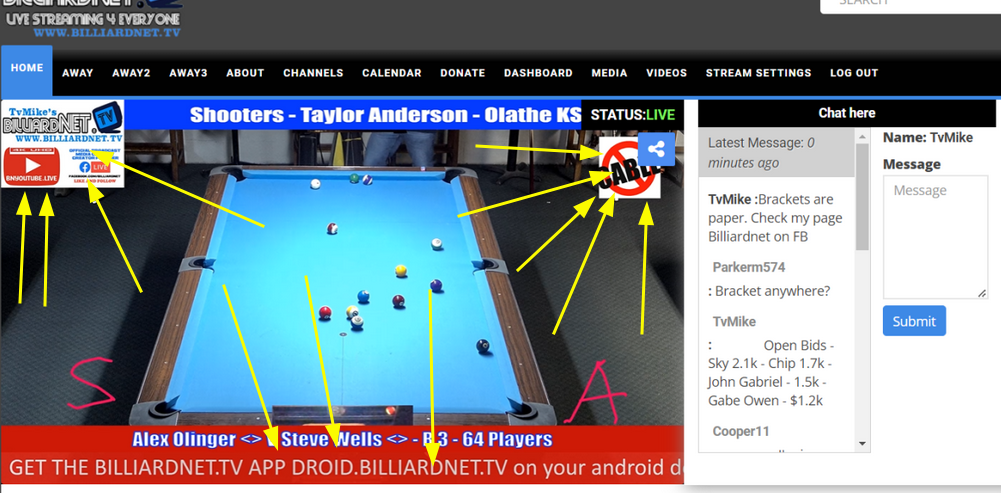Click the Open Bids chat message
This screenshot has height=493, width=1001.
tap(772, 373)
